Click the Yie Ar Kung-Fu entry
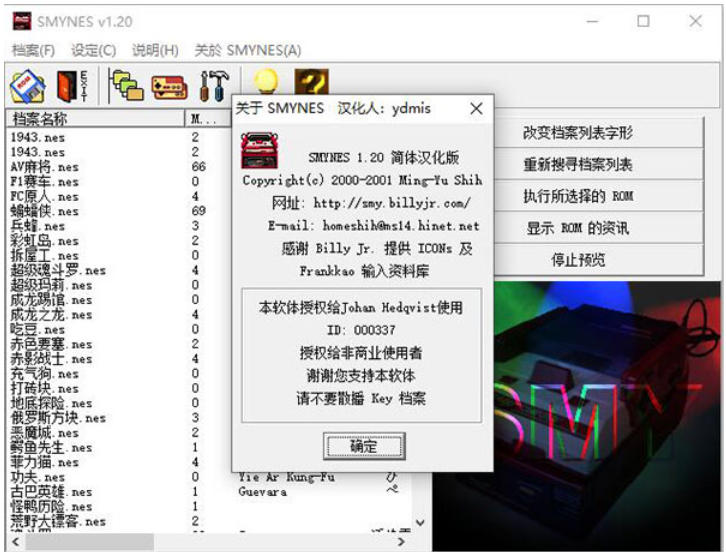Viewport: 726px width, 552px height. 286,477
